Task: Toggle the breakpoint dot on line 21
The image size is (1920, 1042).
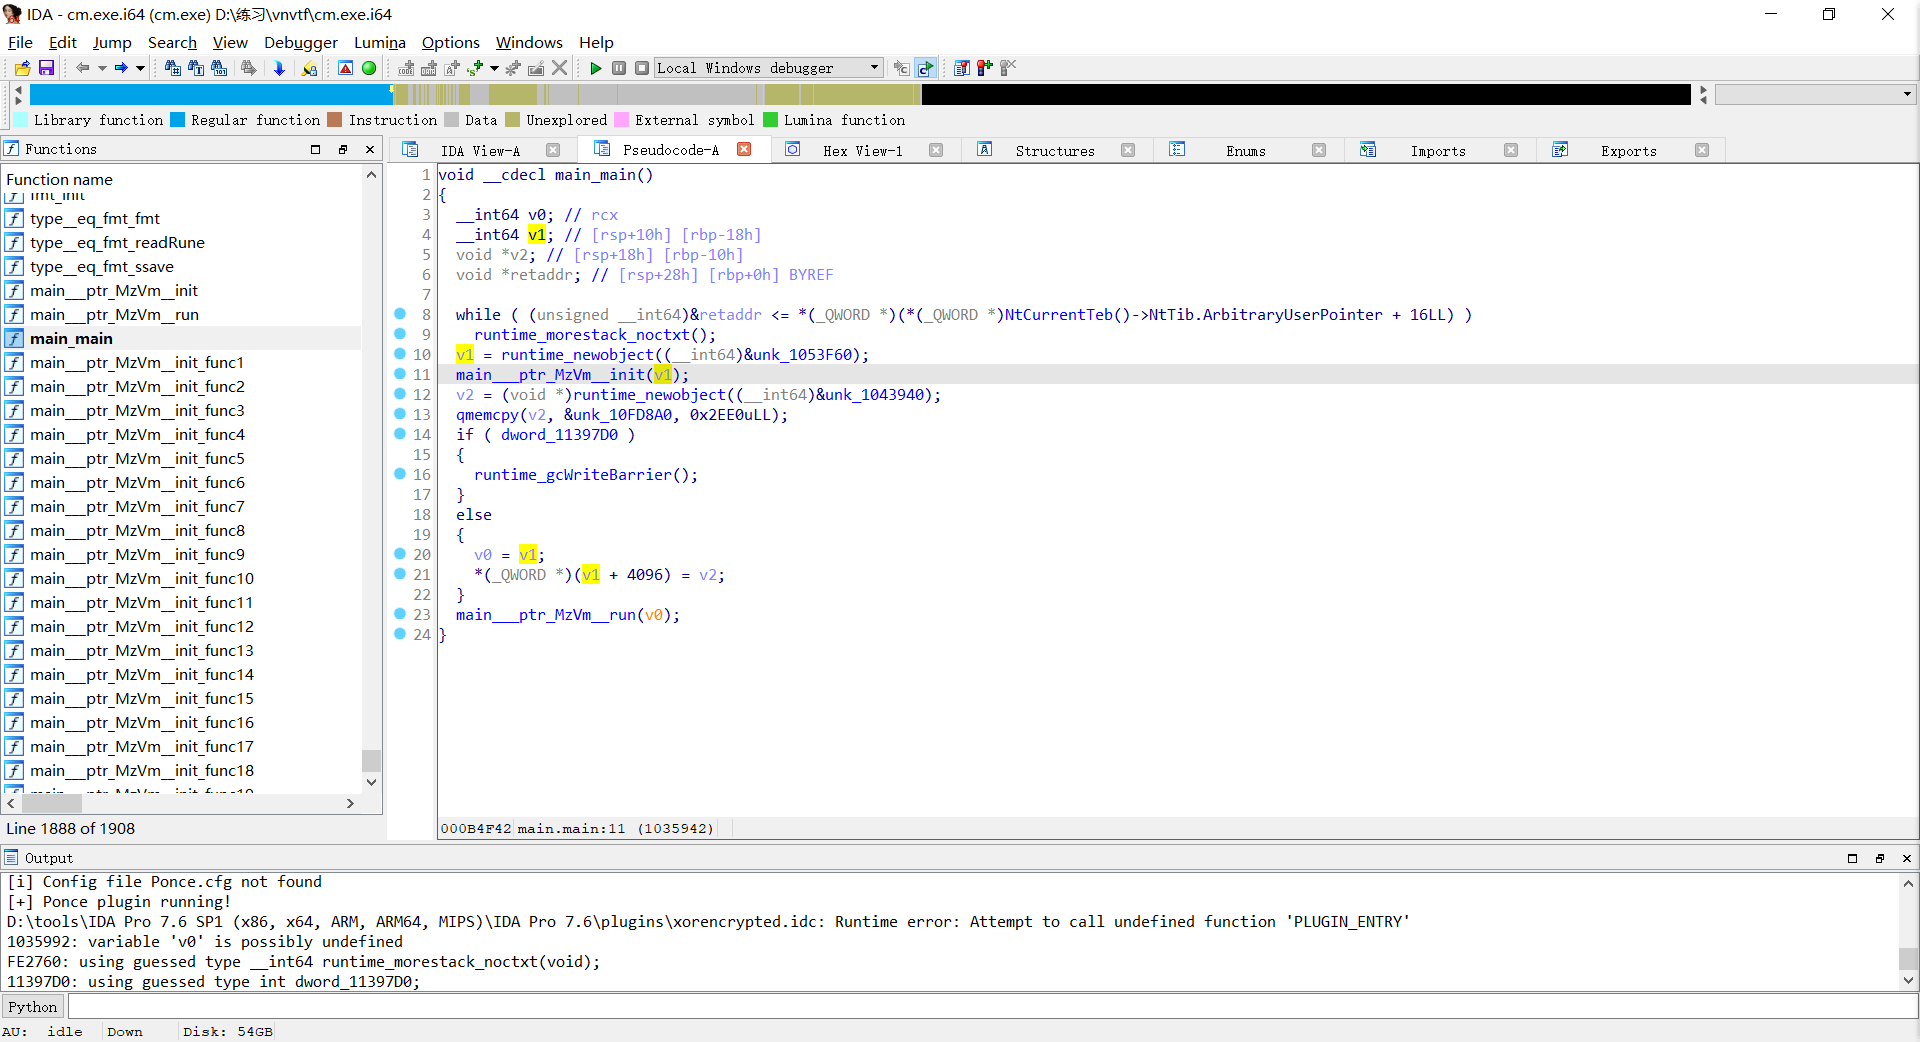Action: (400, 574)
